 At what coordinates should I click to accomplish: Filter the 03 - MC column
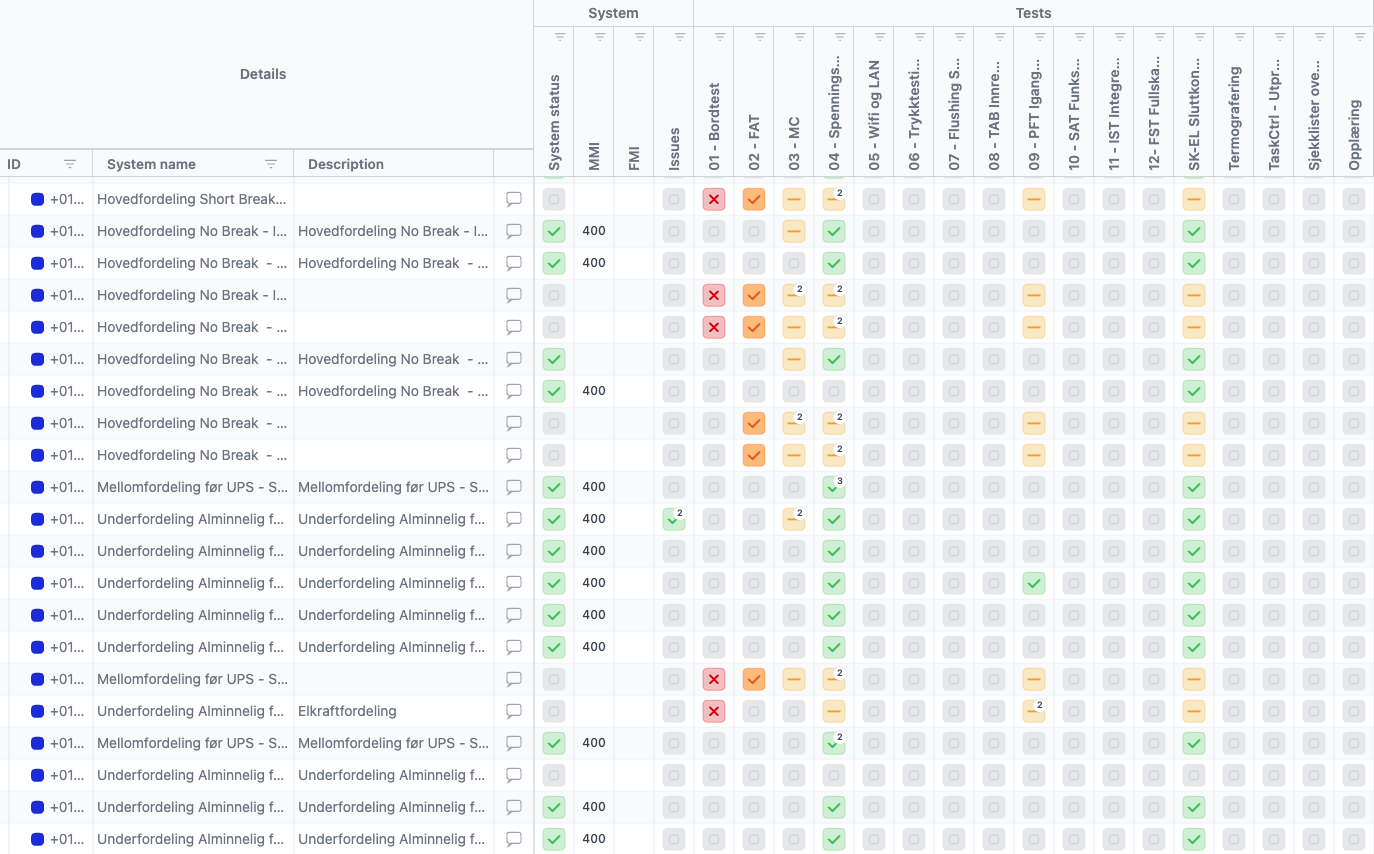point(800,37)
